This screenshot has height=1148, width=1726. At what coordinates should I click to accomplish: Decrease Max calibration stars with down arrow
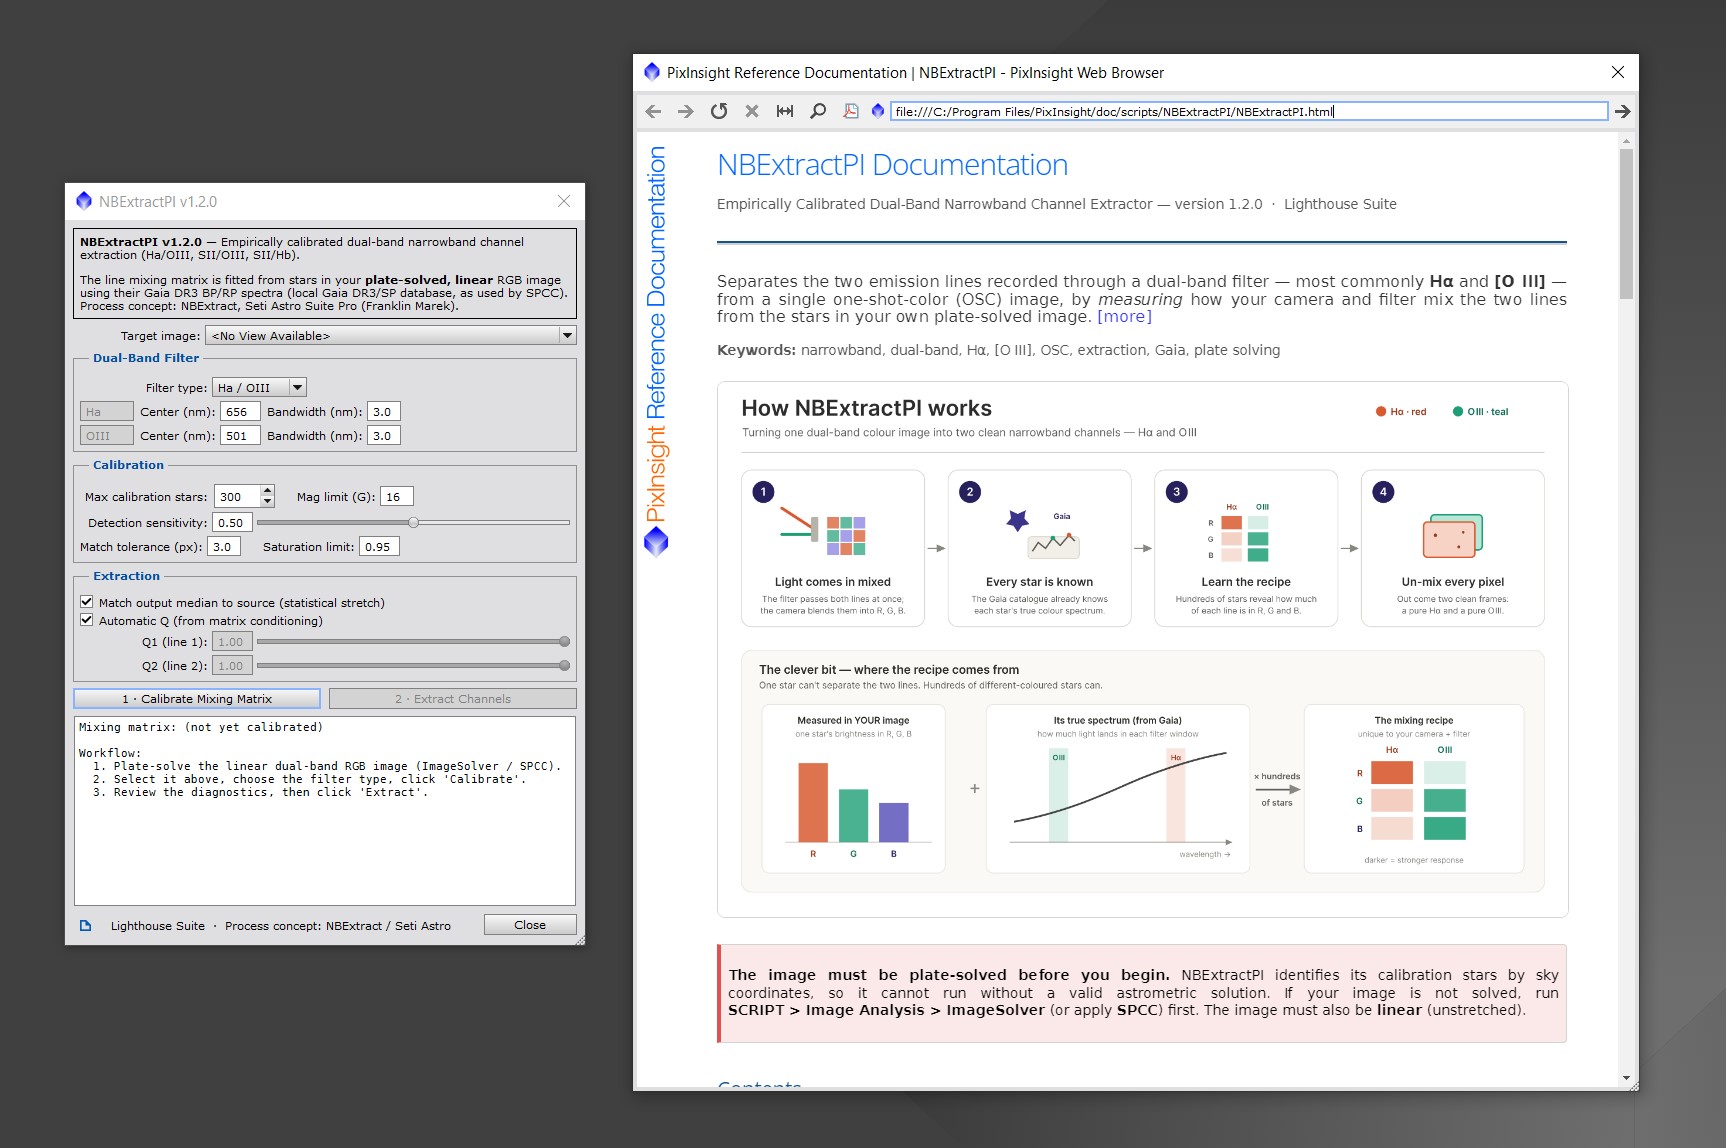[267, 501]
